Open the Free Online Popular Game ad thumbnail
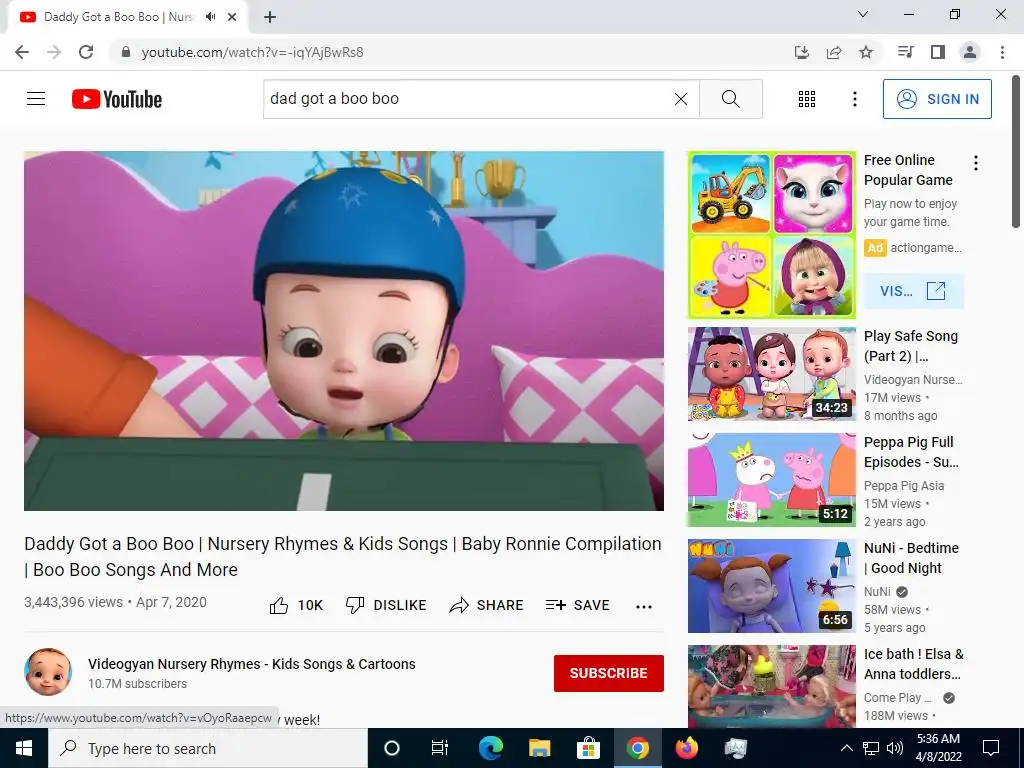1024x768 pixels. pos(771,235)
